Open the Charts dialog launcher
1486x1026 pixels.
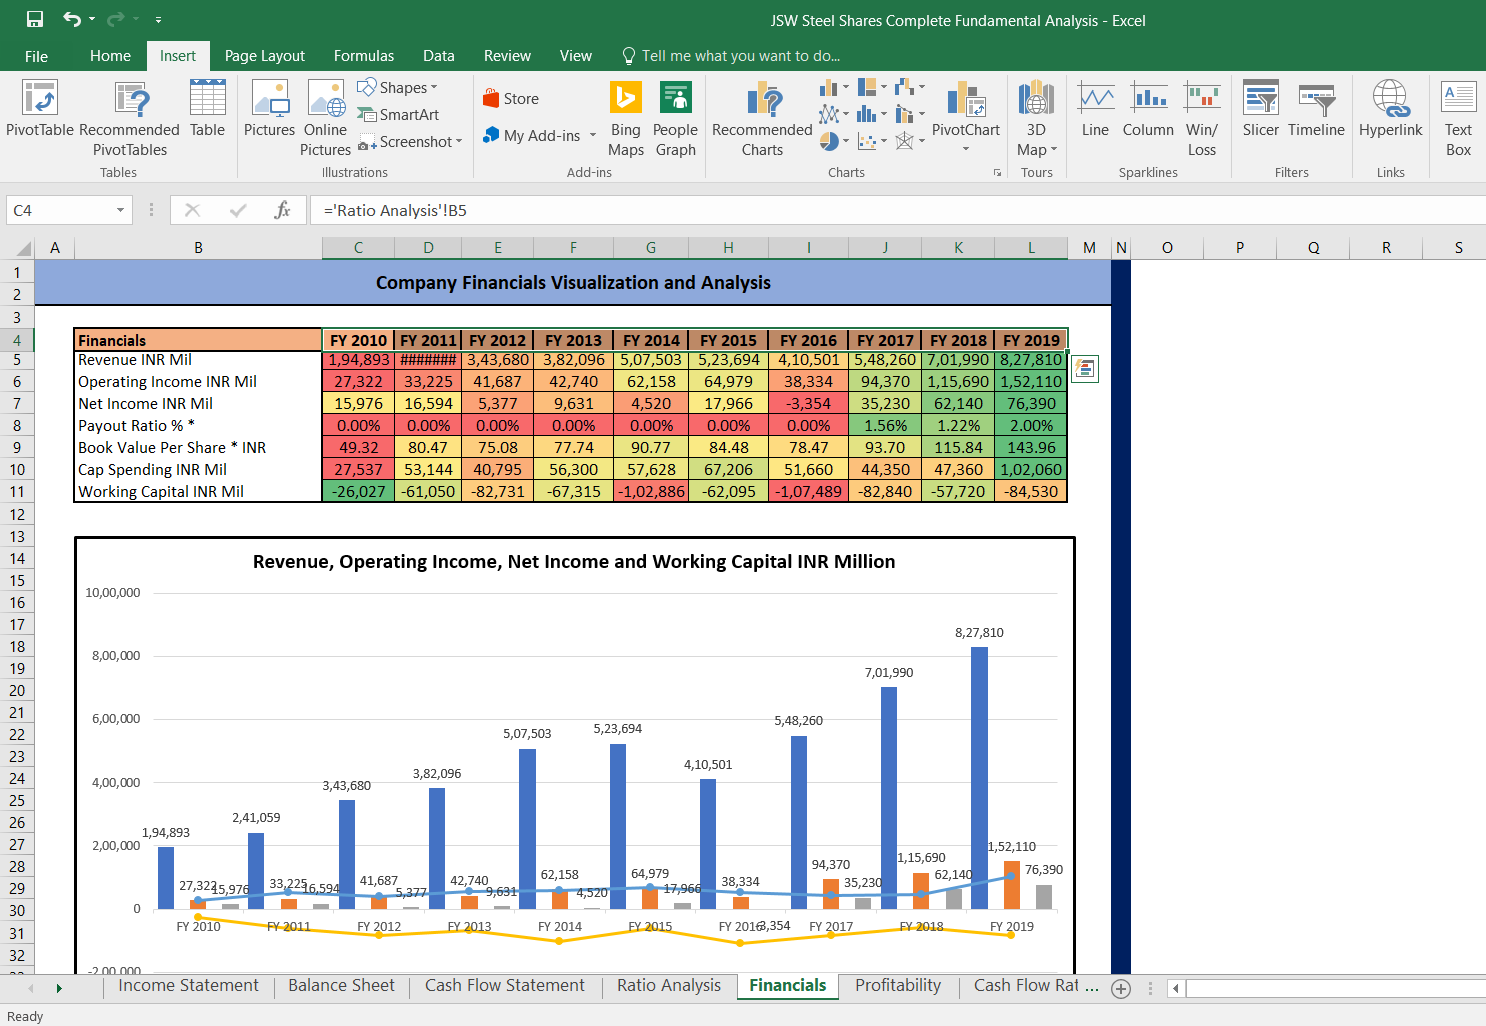[997, 173]
